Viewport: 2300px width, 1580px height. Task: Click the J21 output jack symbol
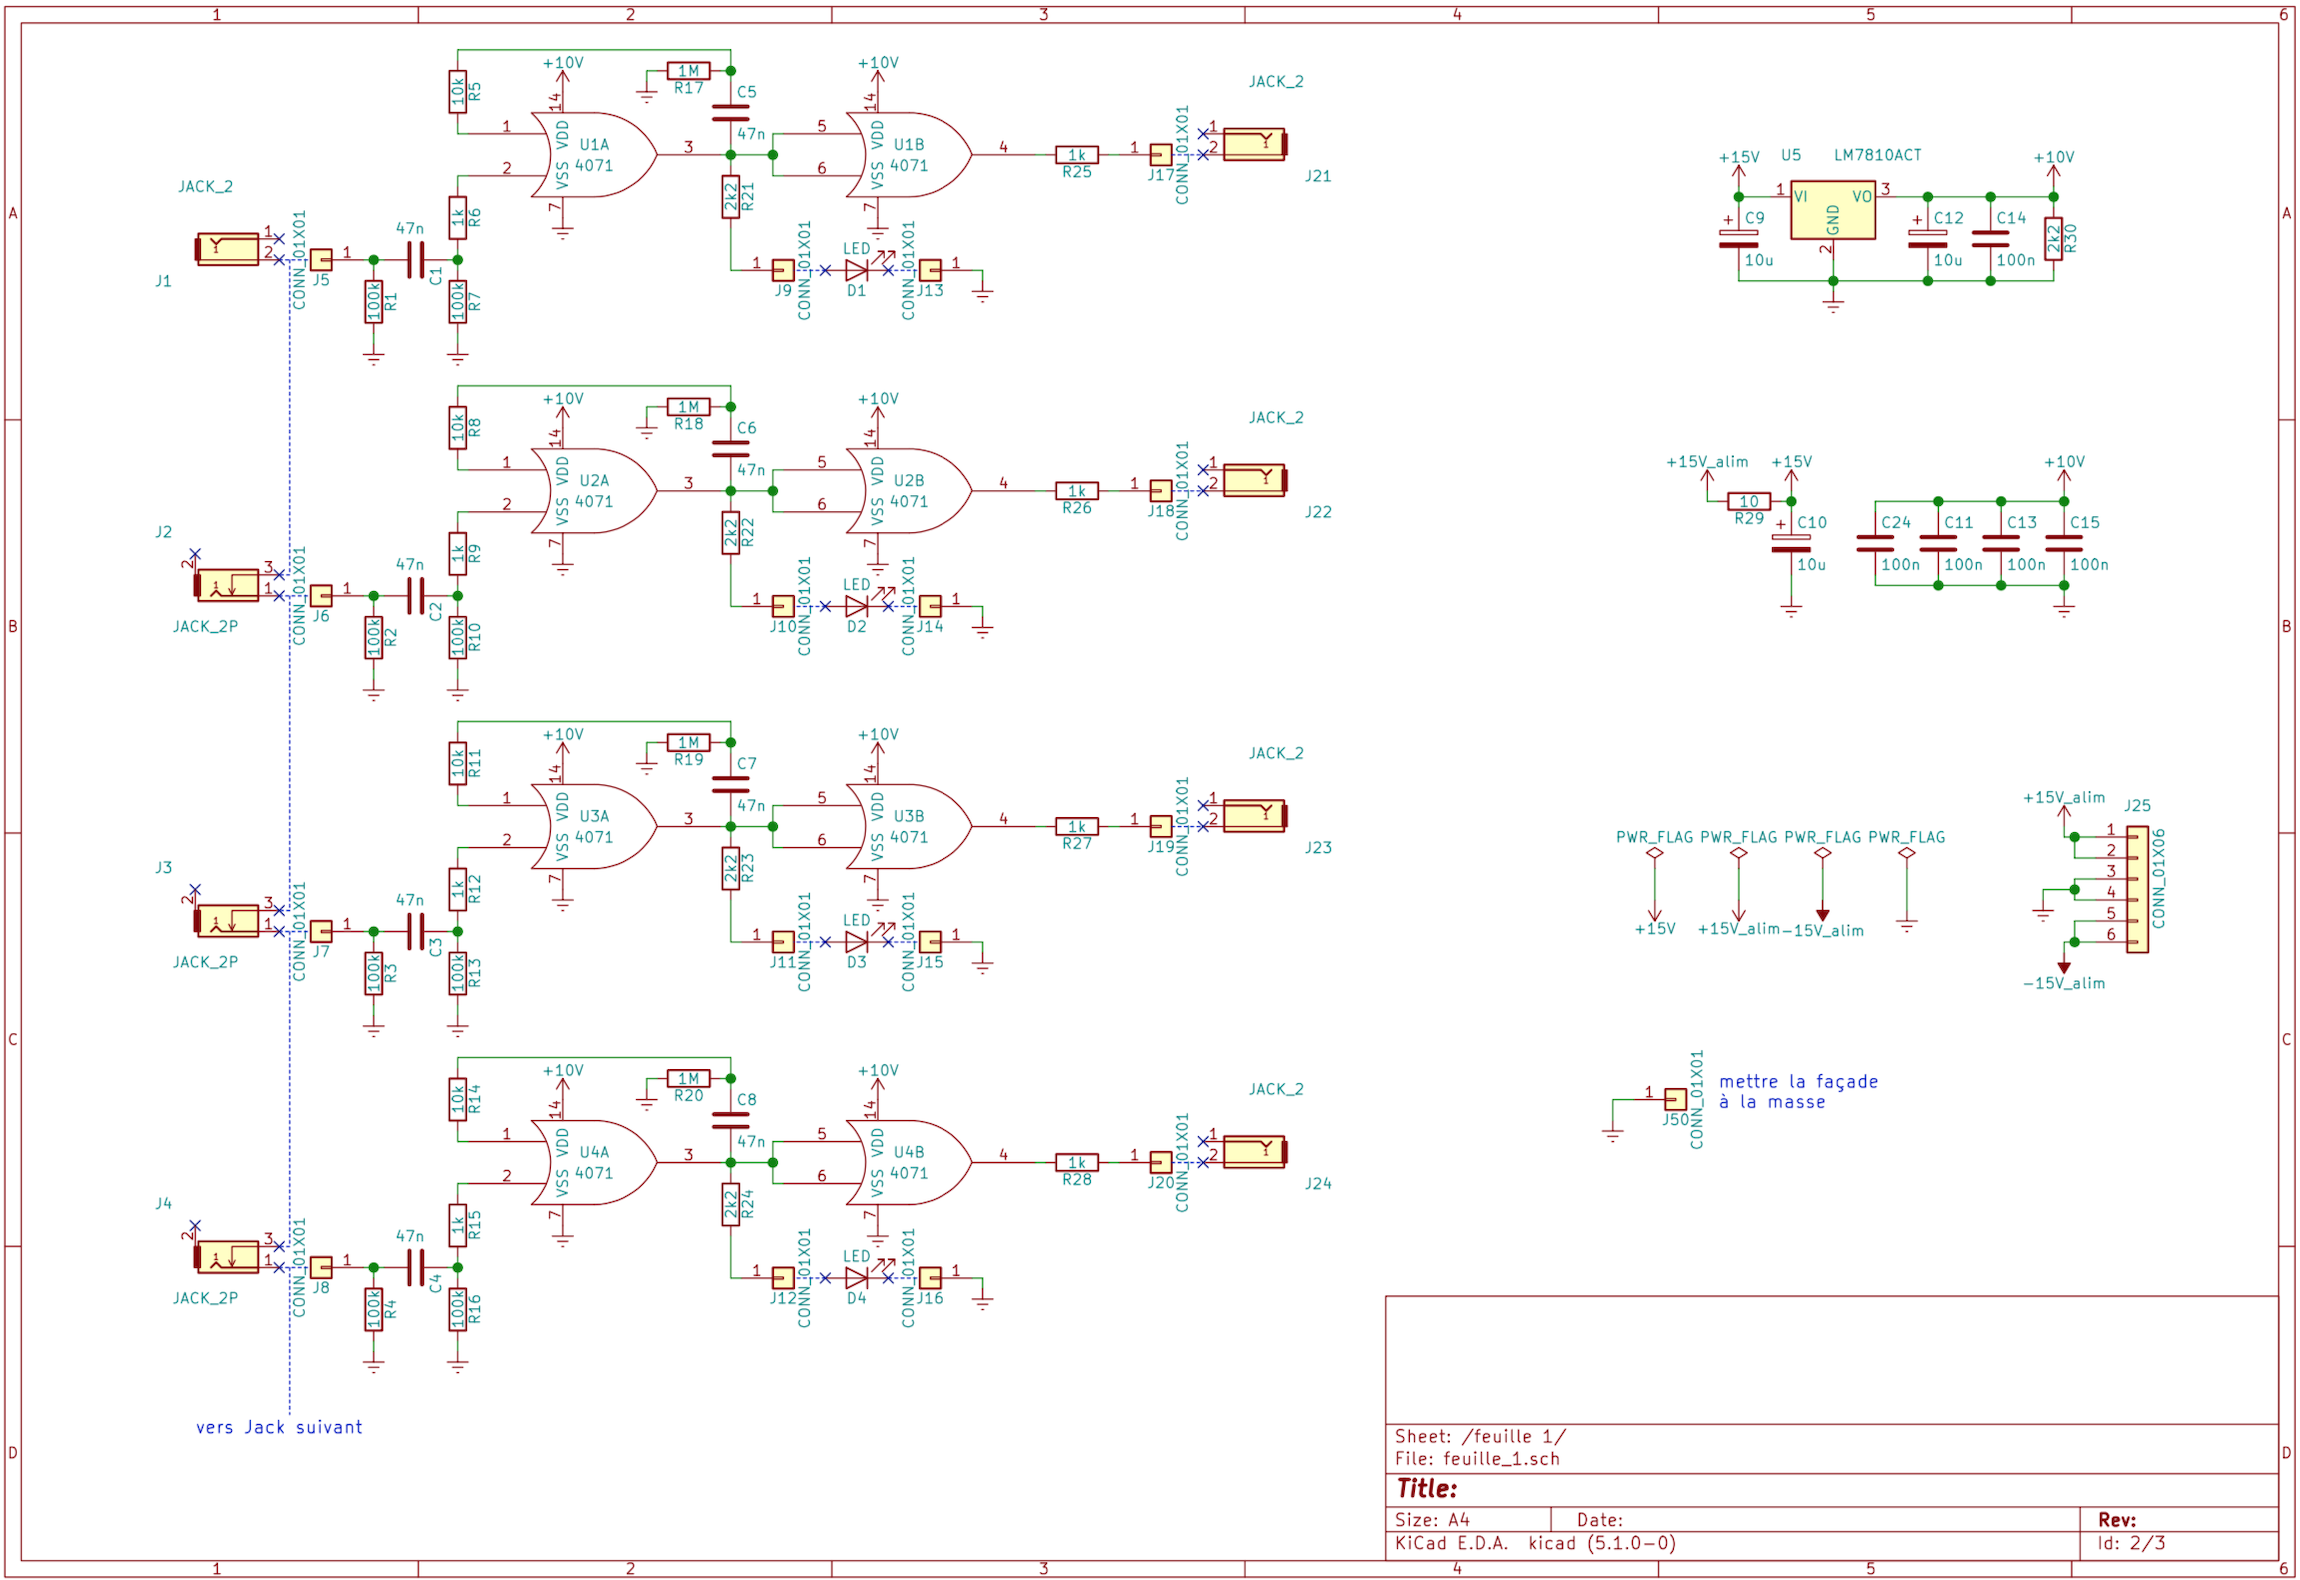[1253, 144]
